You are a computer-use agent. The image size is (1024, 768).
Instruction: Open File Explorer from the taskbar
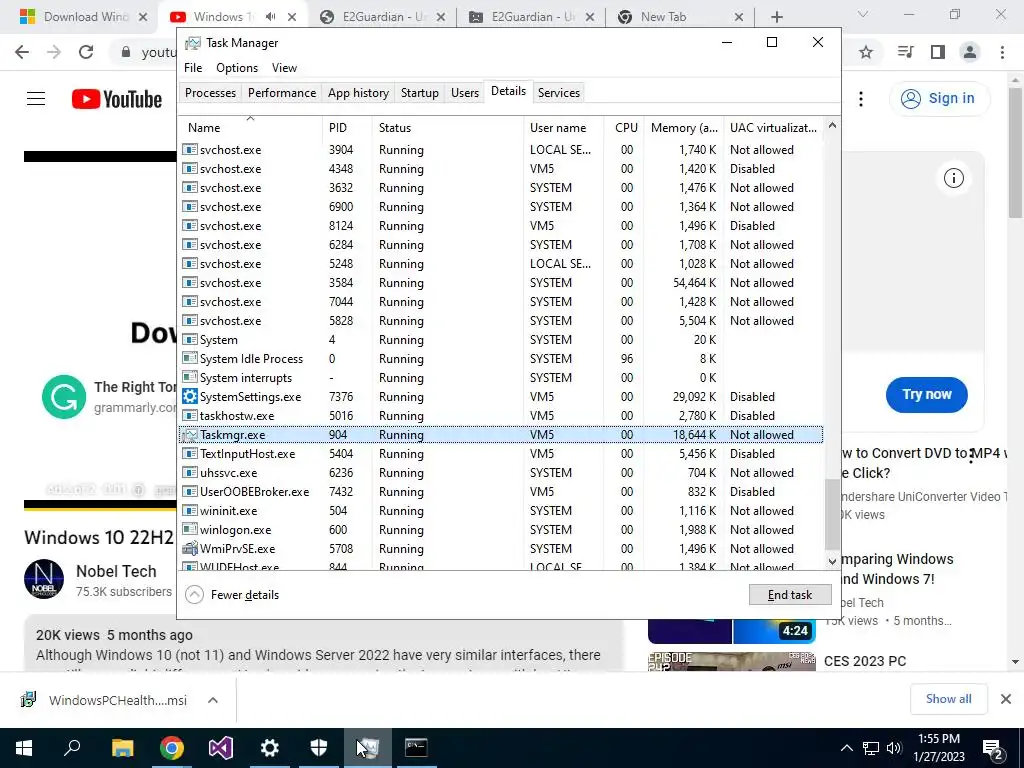(122, 748)
